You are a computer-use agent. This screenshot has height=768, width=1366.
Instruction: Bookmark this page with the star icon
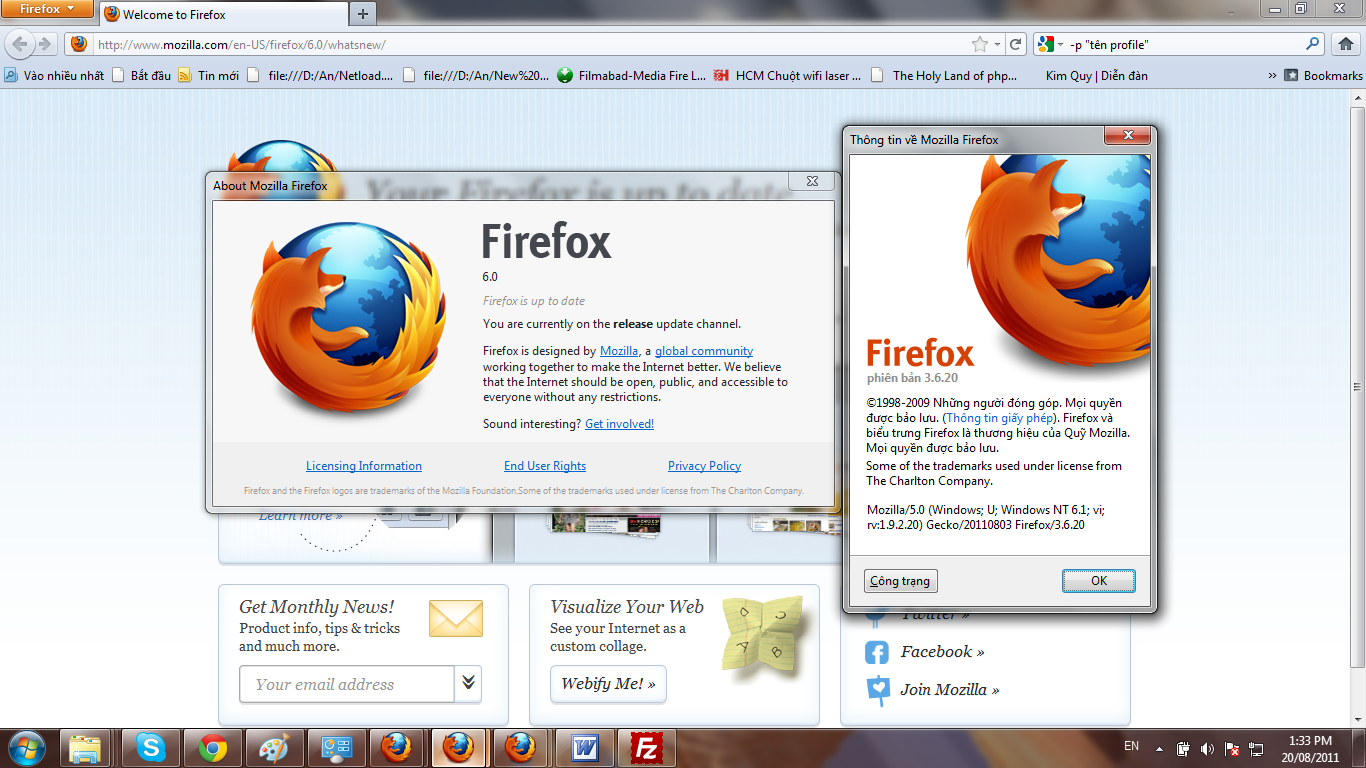click(x=980, y=44)
